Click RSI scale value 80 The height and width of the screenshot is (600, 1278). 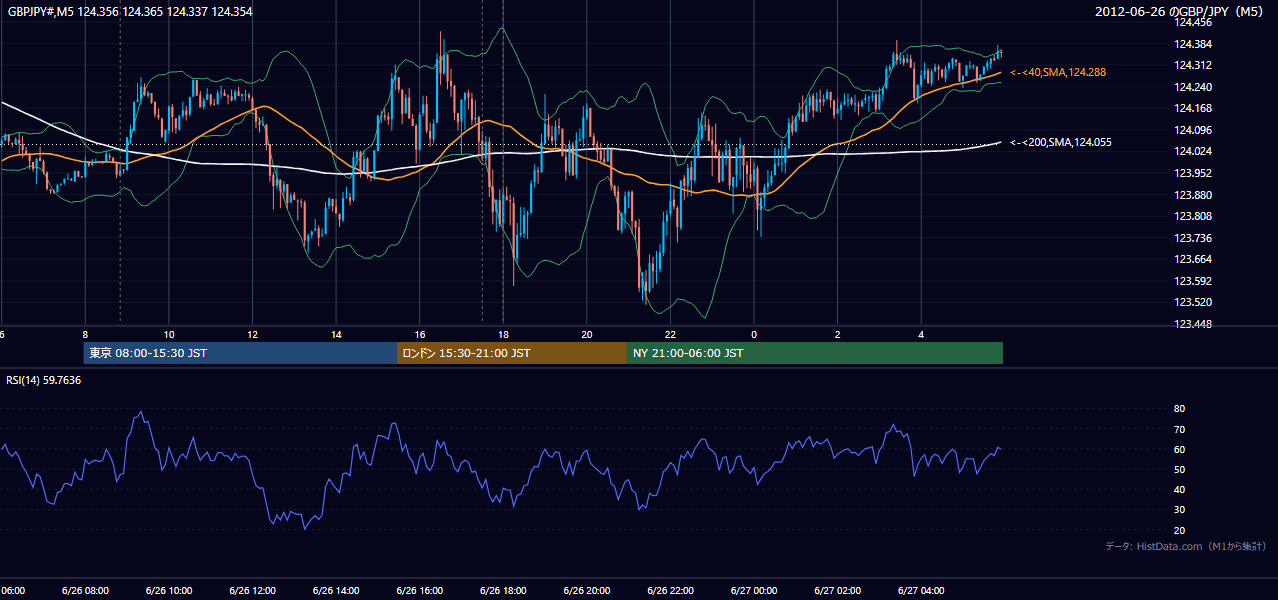tap(1179, 409)
